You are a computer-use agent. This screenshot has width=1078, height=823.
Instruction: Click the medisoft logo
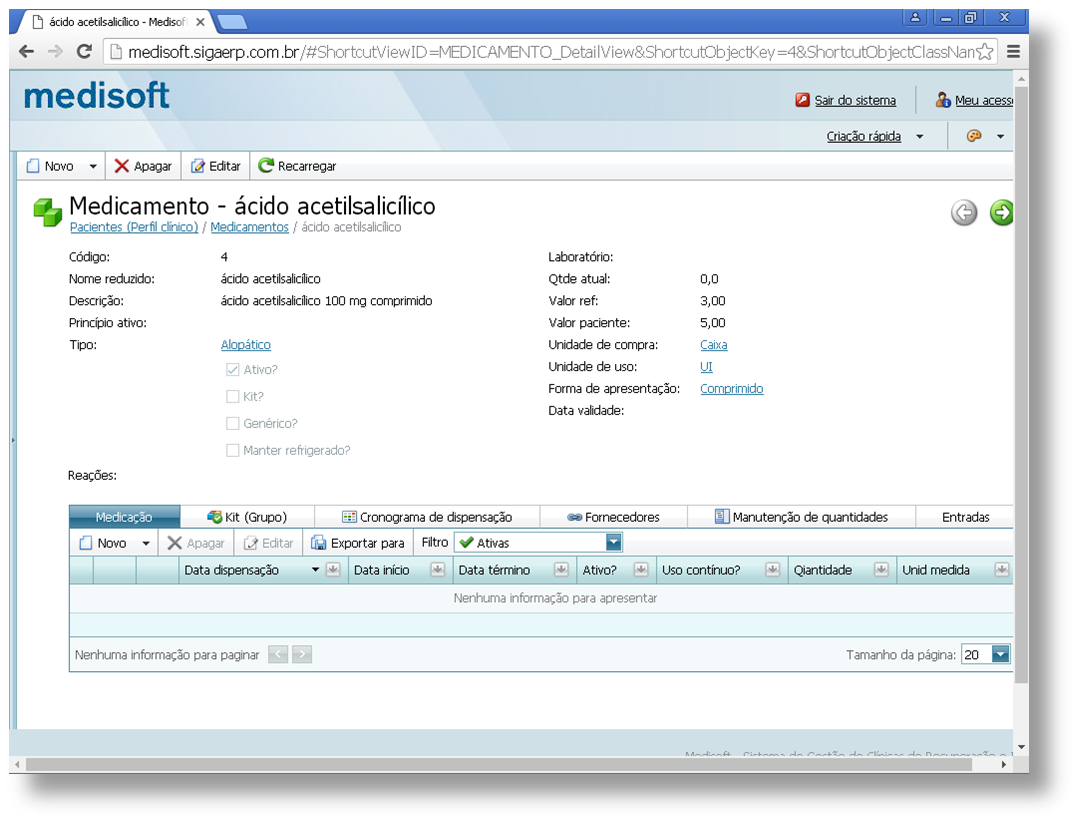click(x=96, y=96)
